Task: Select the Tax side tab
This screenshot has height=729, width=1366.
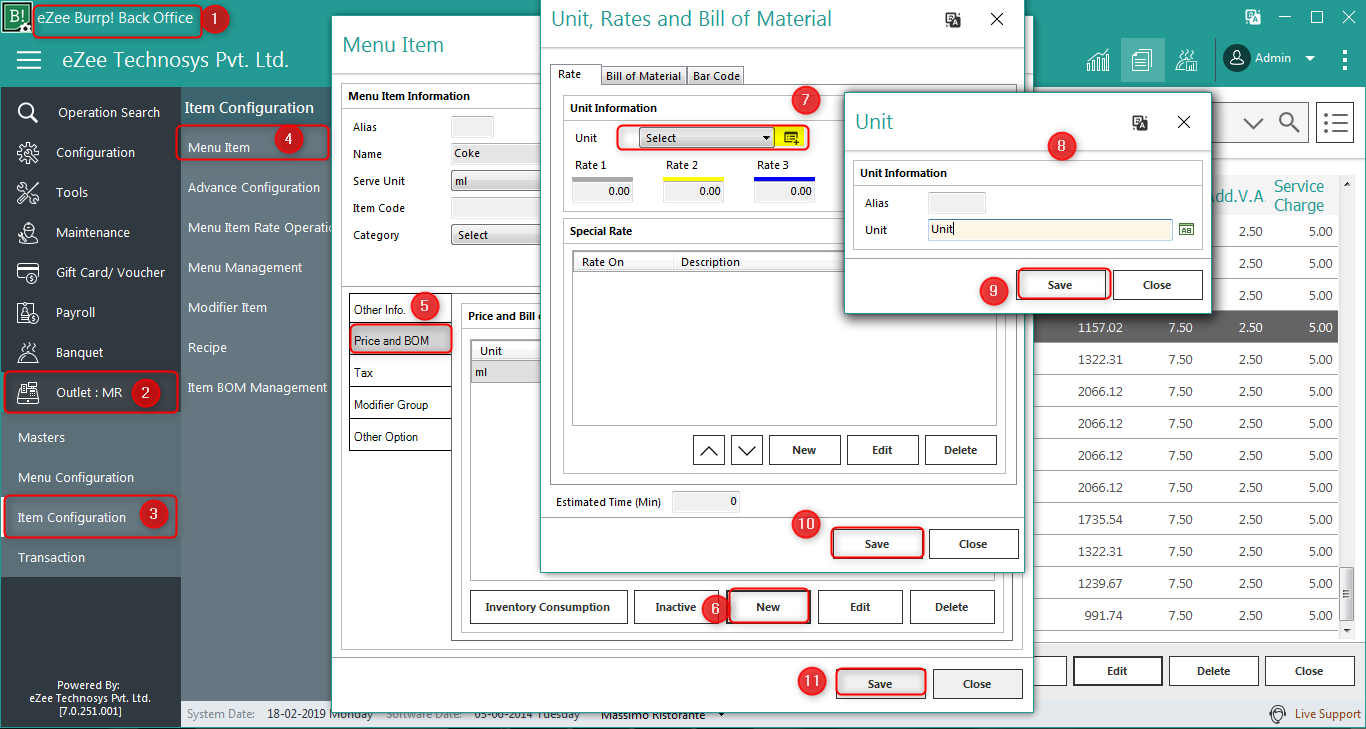Action: 400,372
